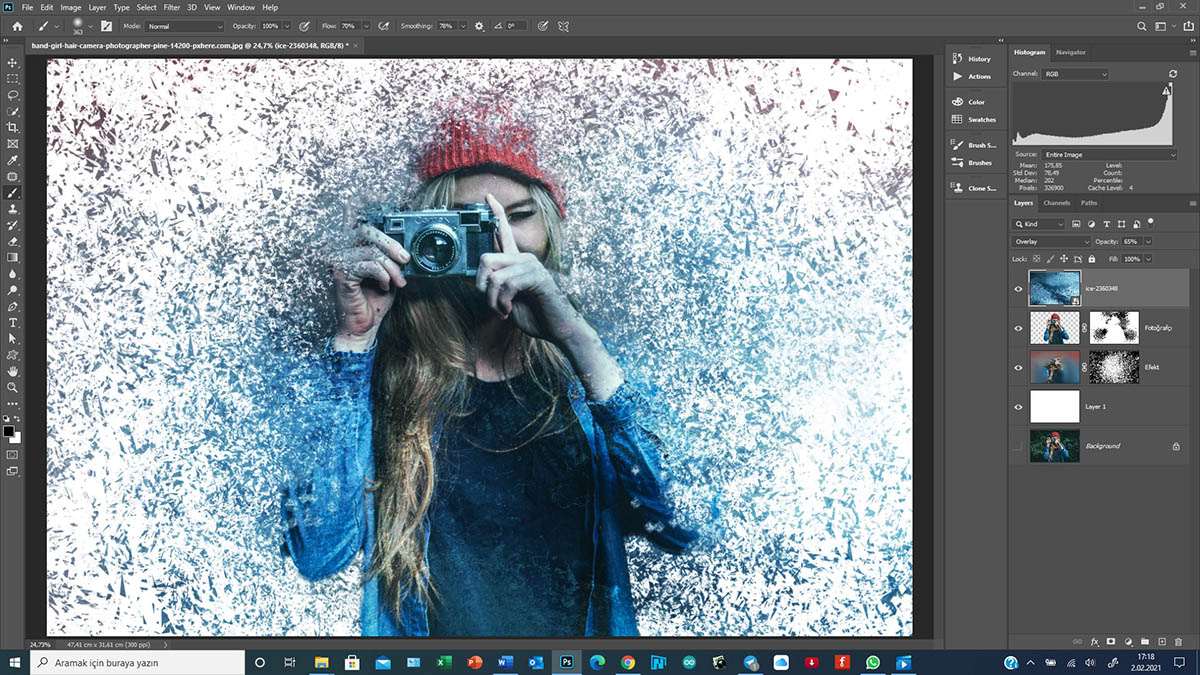Screen dimensions: 1200x675
Task: Hide the ice-2360348 layer
Action: tap(1018, 289)
